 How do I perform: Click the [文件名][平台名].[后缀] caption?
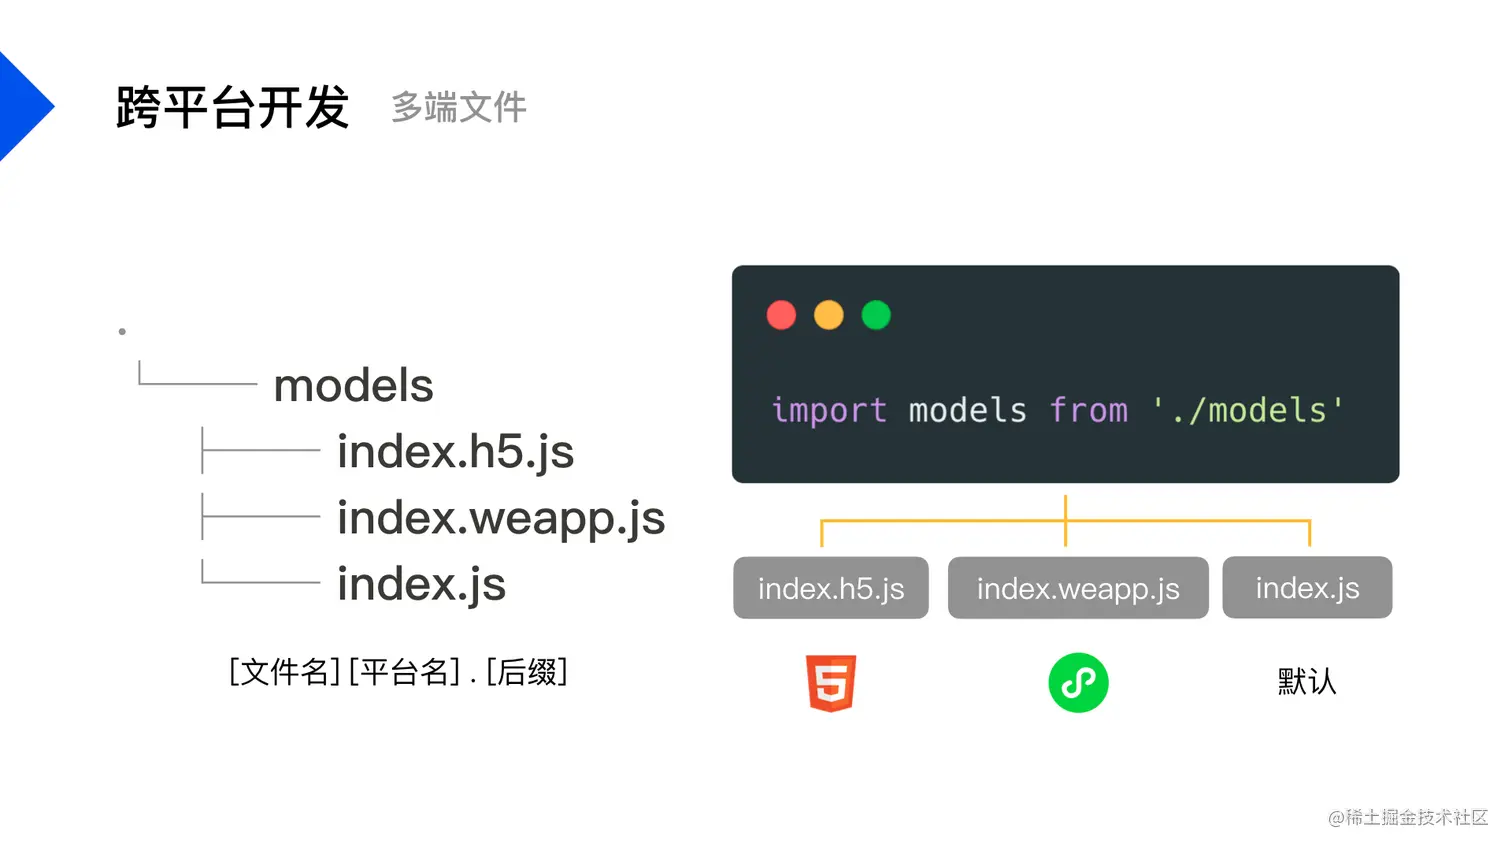coord(398,672)
